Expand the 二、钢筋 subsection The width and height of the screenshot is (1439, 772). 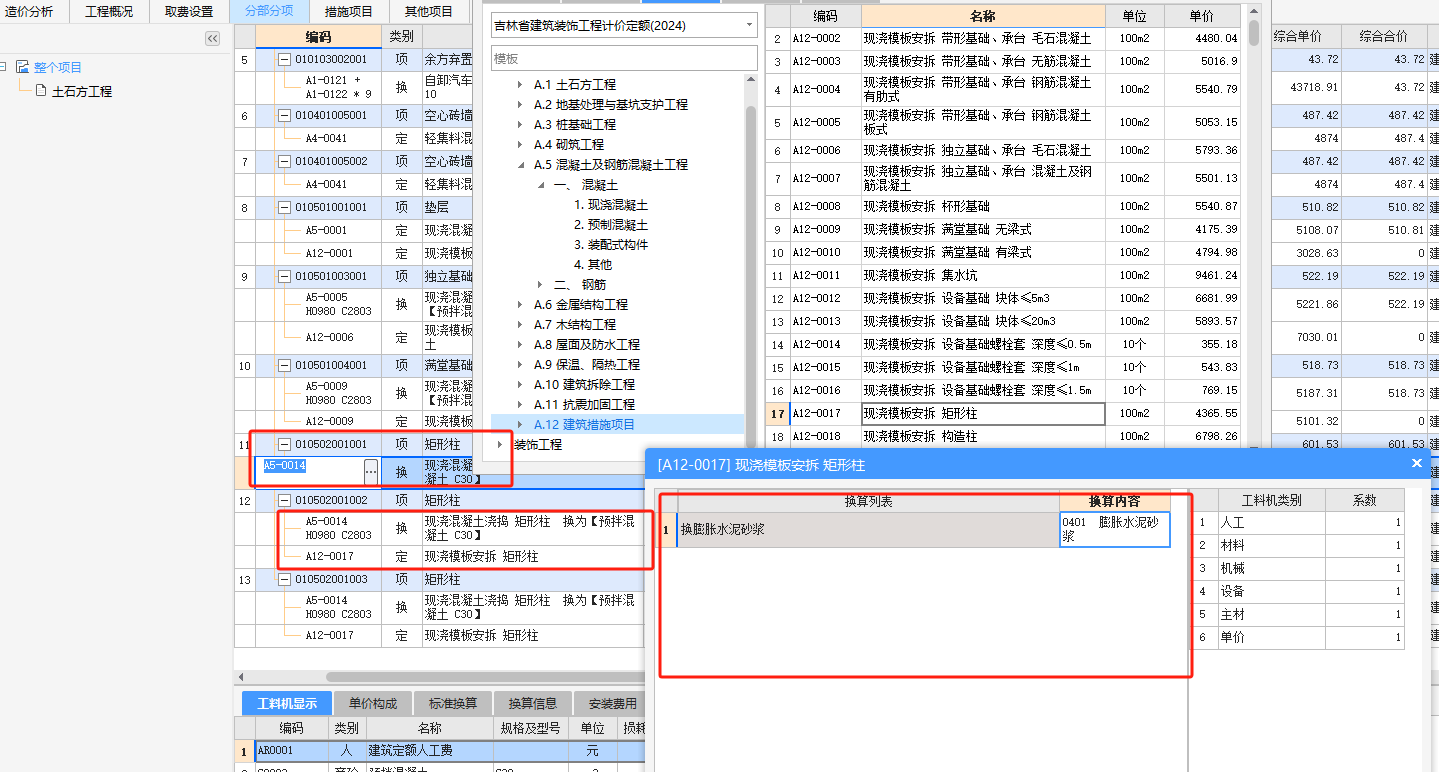coord(540,285)
